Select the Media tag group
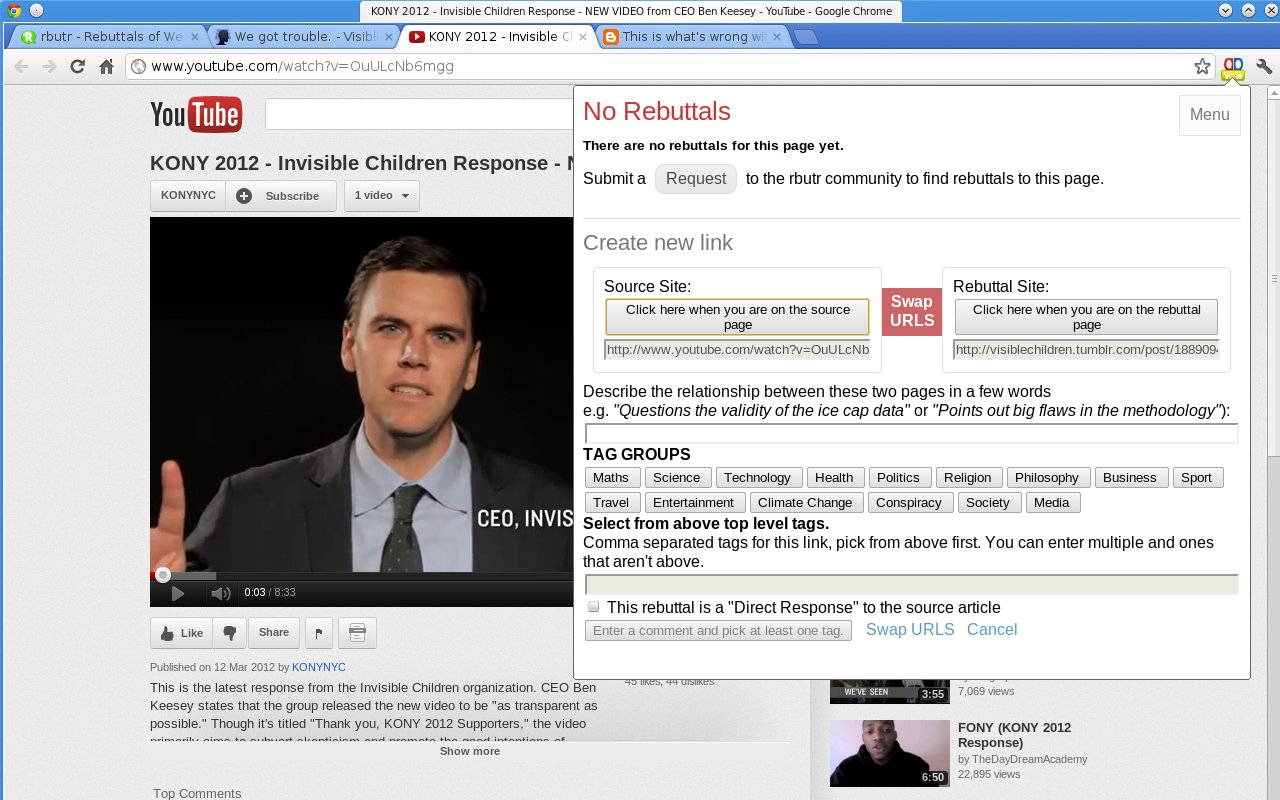The image size is (1280, 800). point(1052,503)
